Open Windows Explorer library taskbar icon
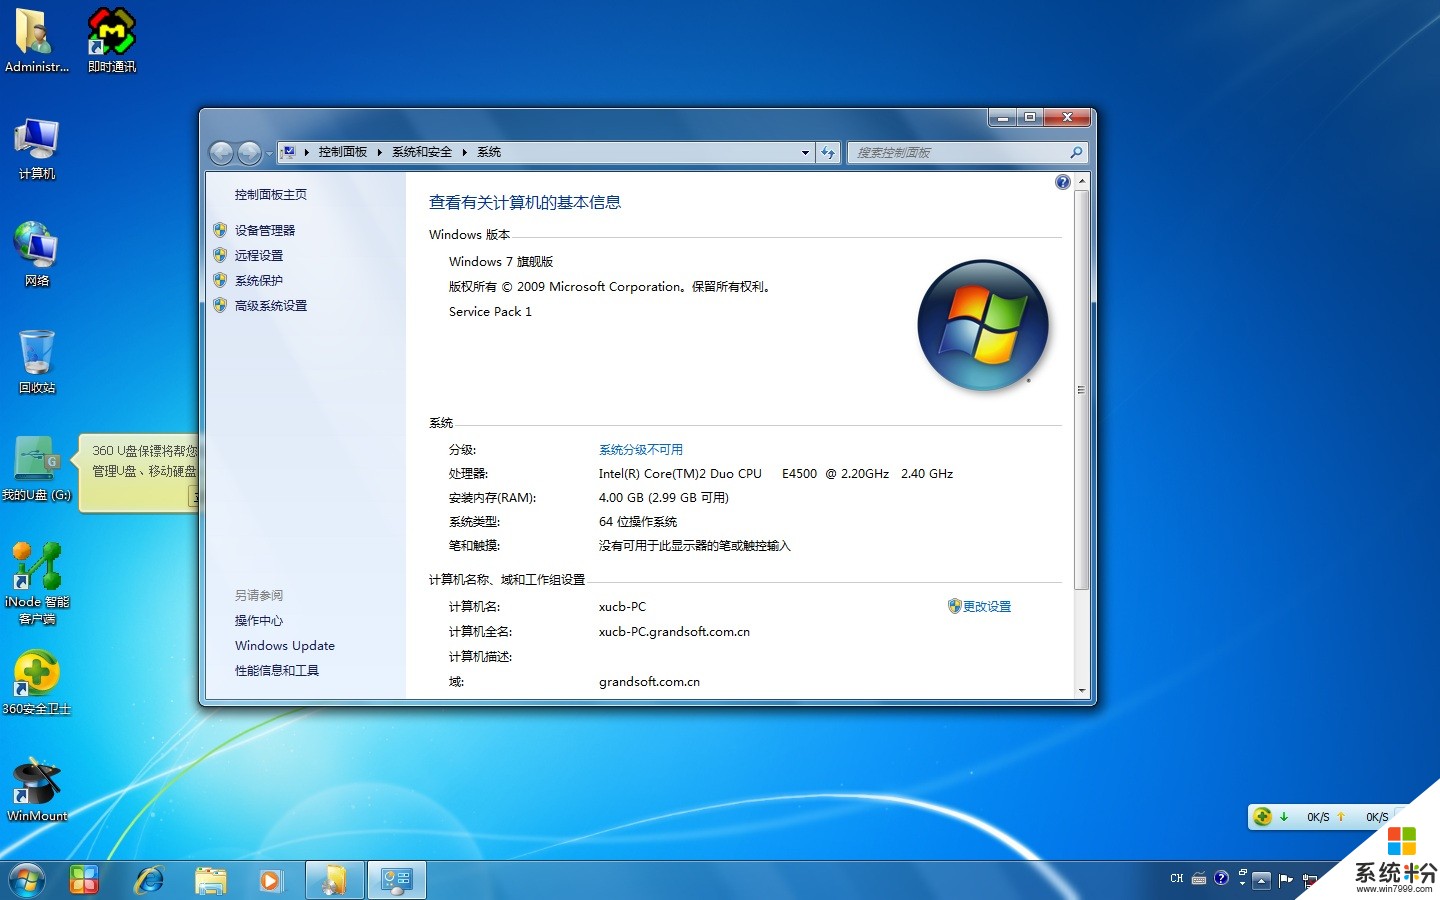This screenshot has width=1440, height=900. point(211,880)
